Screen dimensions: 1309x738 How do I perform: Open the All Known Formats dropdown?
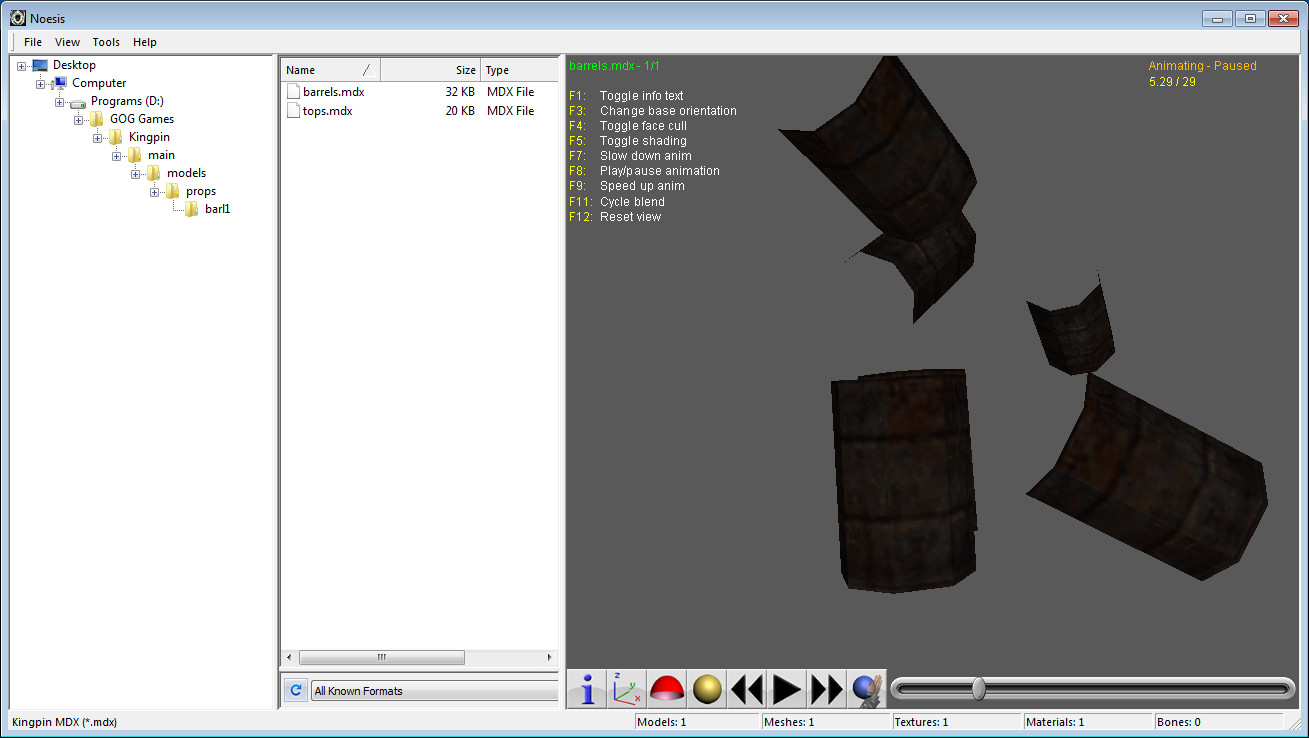click(434, 691)
